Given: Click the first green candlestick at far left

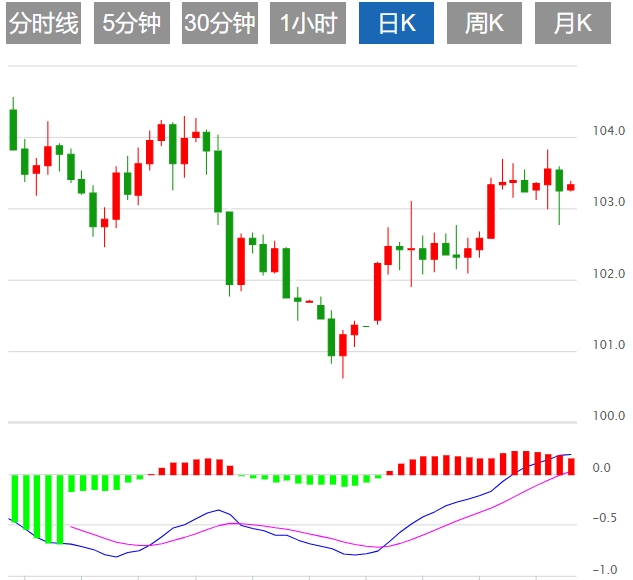Looking at the screenshot, I should tap(13, 129).
